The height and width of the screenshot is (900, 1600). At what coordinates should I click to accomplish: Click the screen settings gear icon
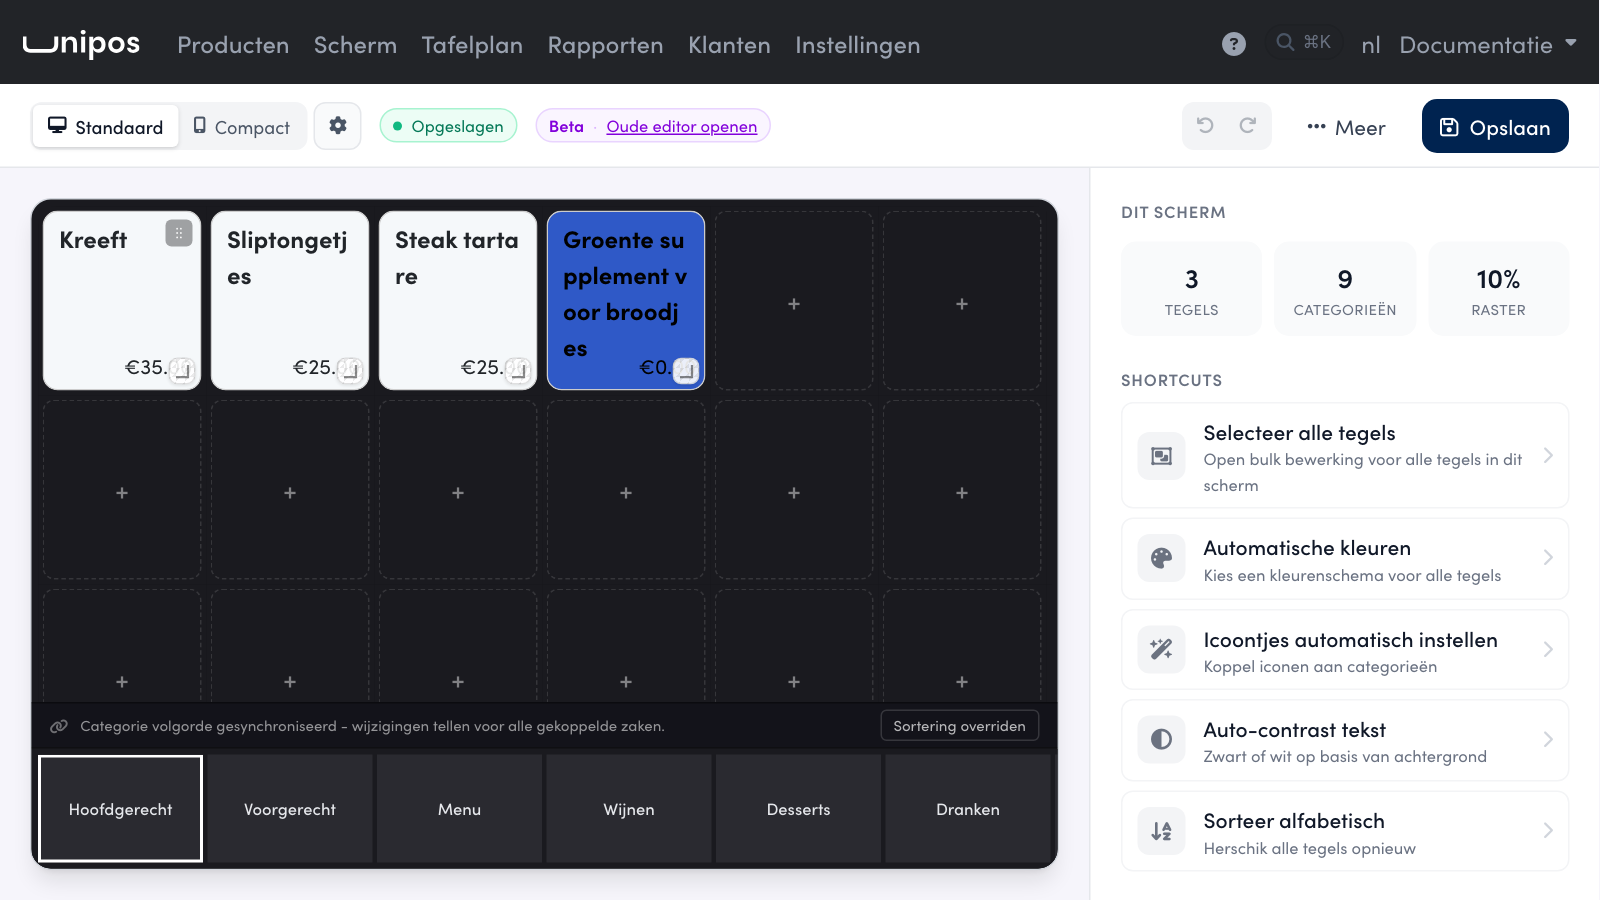338,126
